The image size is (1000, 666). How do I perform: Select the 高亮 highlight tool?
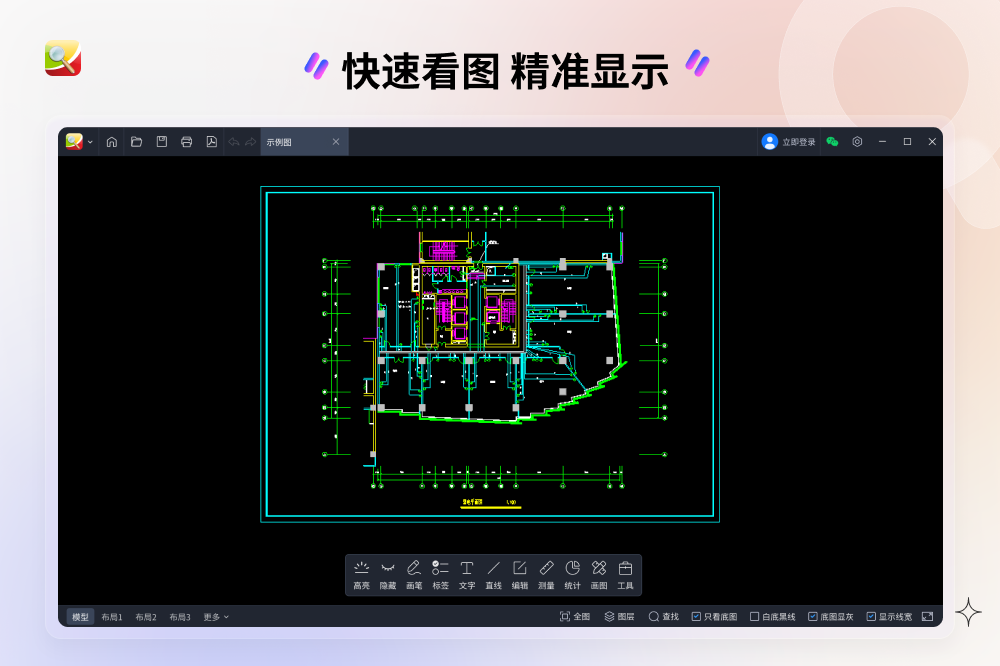[361, 570]
